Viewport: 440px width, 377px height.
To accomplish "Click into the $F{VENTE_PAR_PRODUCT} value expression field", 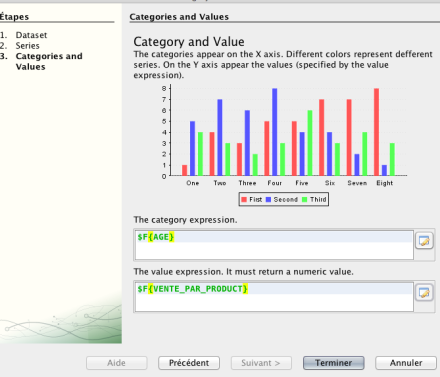I will click(274, 297).
